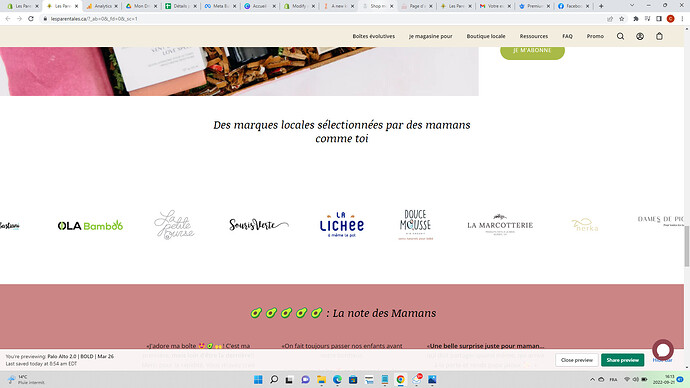Open the FAQ navigation item
690x388 pixels.
point(567,37)
